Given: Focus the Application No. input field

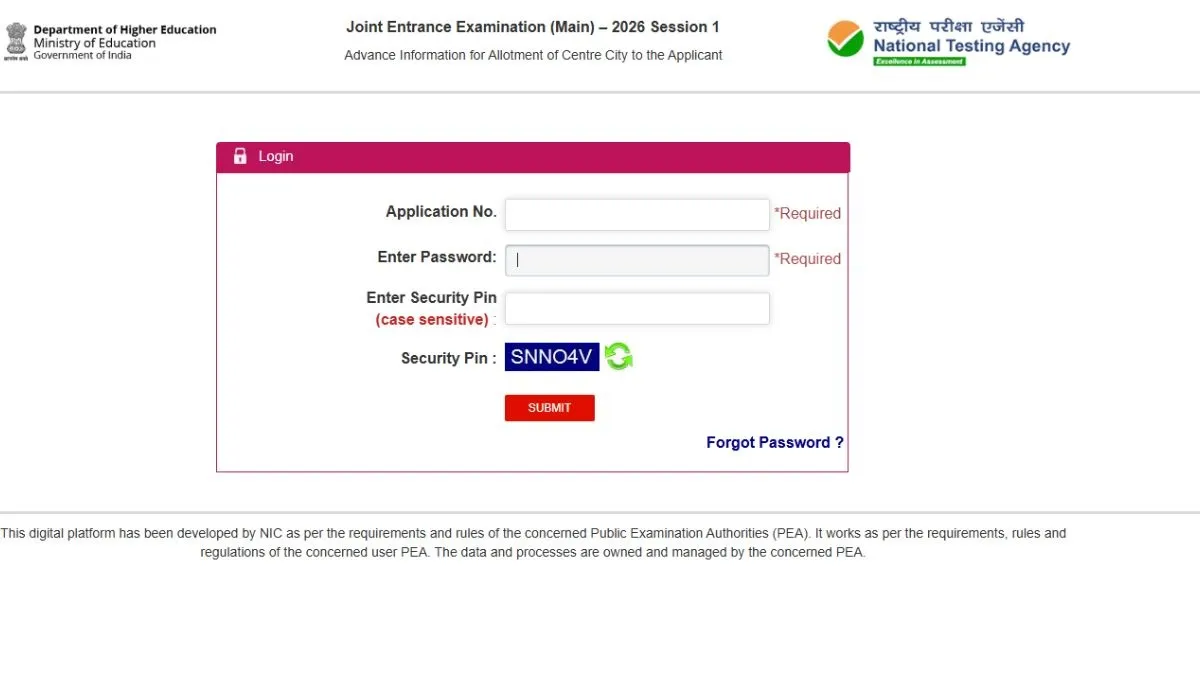Looking at the screenshot, I should coord(636,214).
